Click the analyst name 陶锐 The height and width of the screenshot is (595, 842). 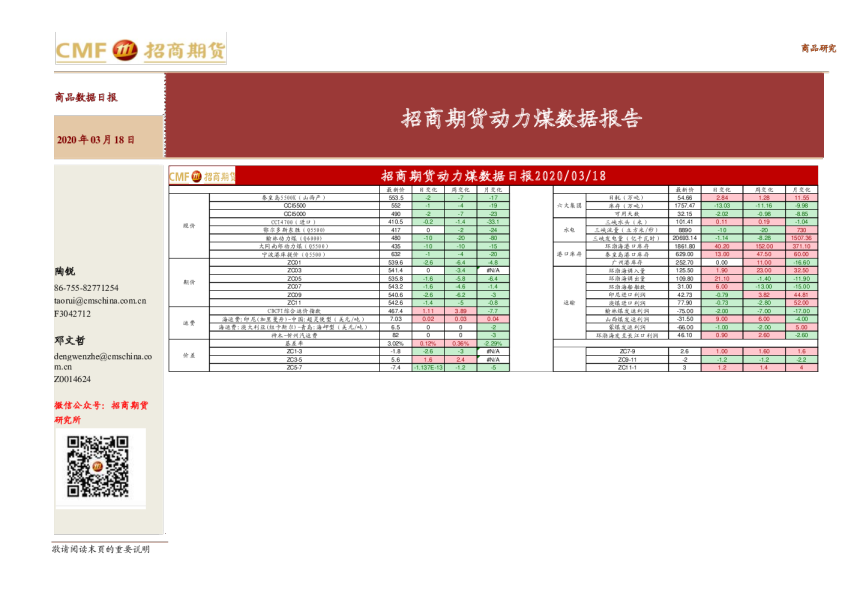click(65, 272)
